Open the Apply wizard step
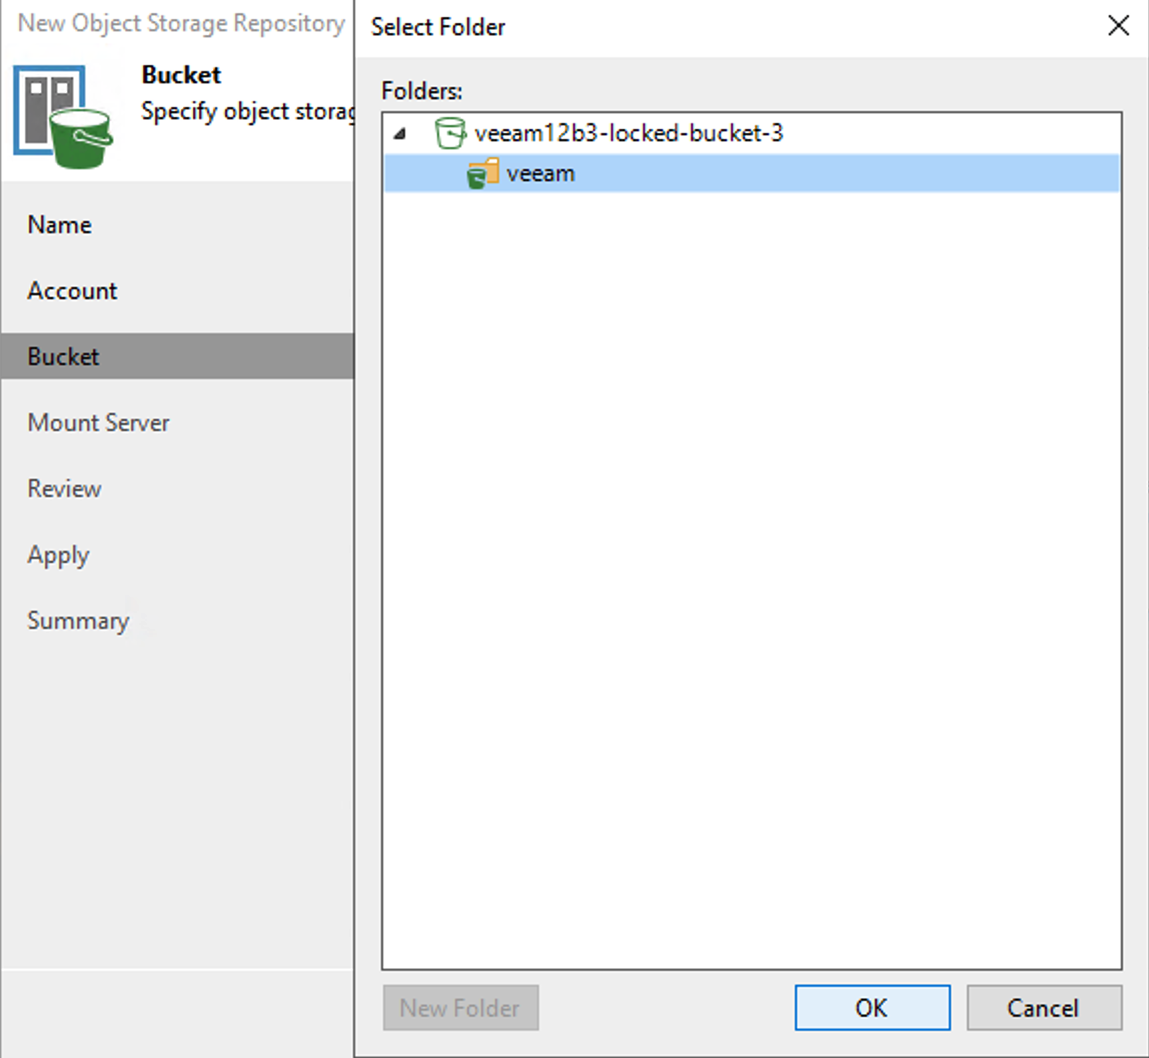 pyautogui.click(x=59, y=555)
